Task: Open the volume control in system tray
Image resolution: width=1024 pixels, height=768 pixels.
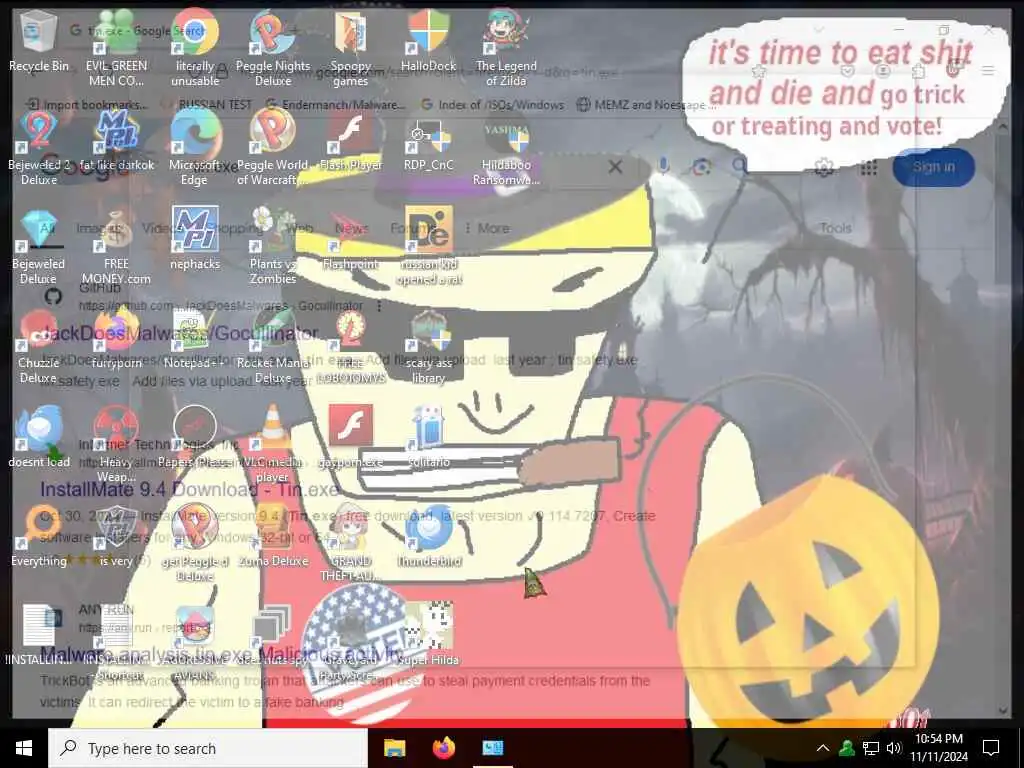Action: pyautogui.click(x=894, y=748)
